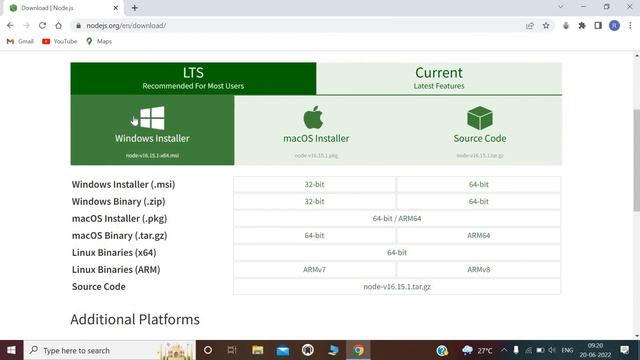
Task: Click 64-bit link for Windows Installer (.msi)
Action: point(478,184)
